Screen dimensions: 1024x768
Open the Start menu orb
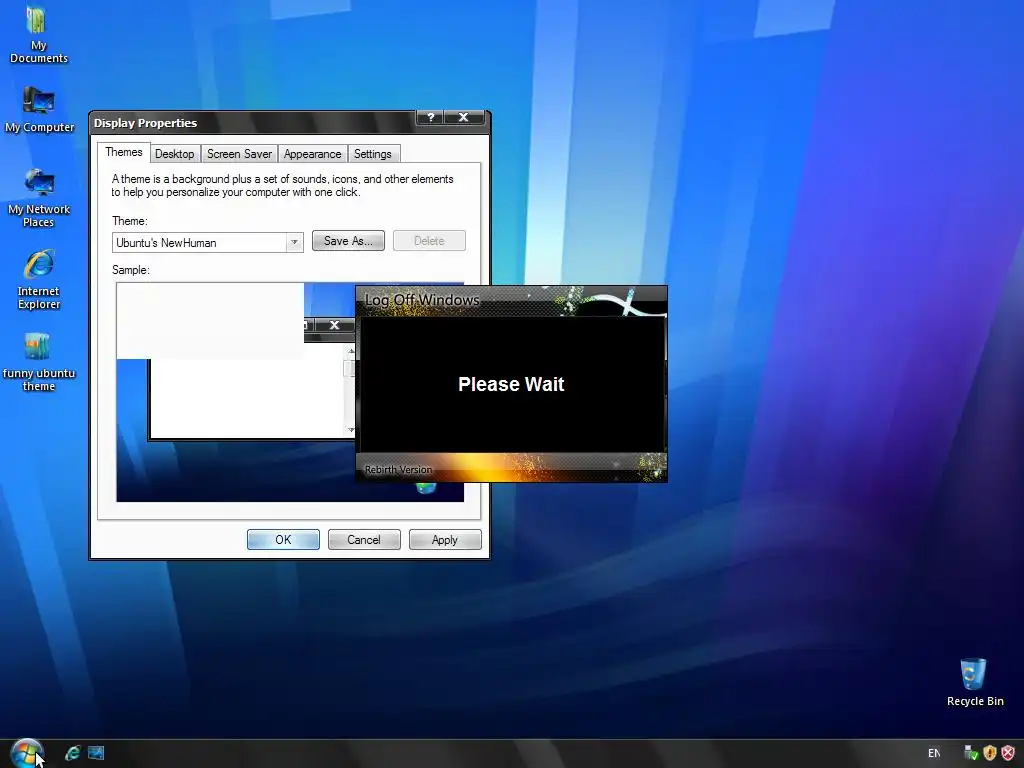27,753
